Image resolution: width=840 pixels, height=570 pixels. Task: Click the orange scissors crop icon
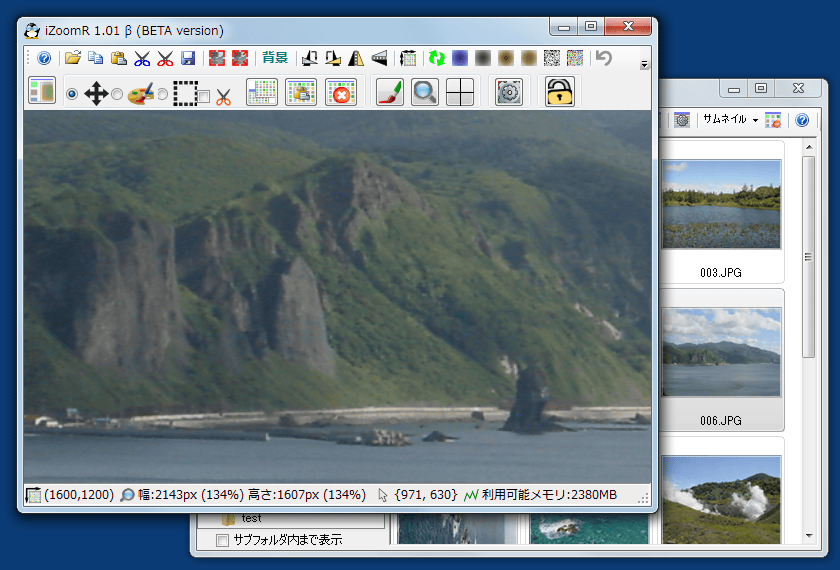tap(223, 96)
